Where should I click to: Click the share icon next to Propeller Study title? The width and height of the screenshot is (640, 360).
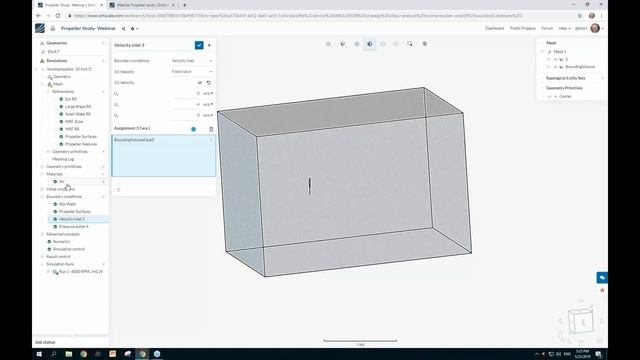(123, 29)
